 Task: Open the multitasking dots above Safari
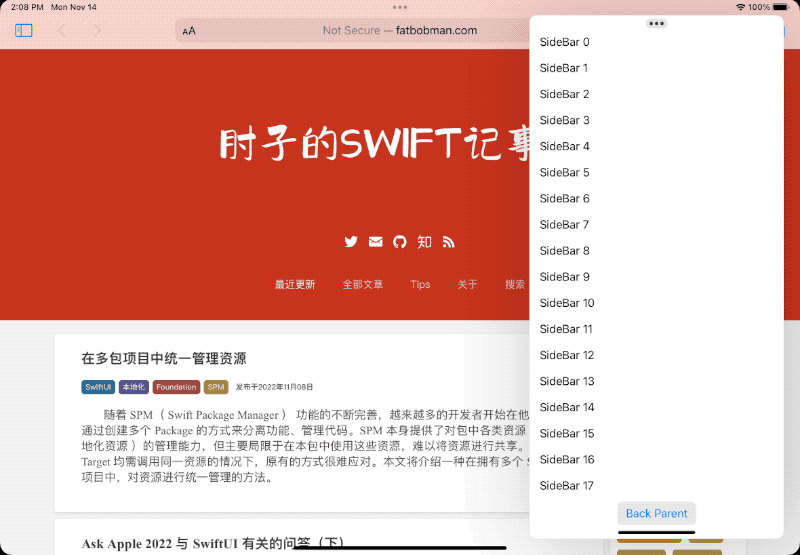click(x=400, y=7)
